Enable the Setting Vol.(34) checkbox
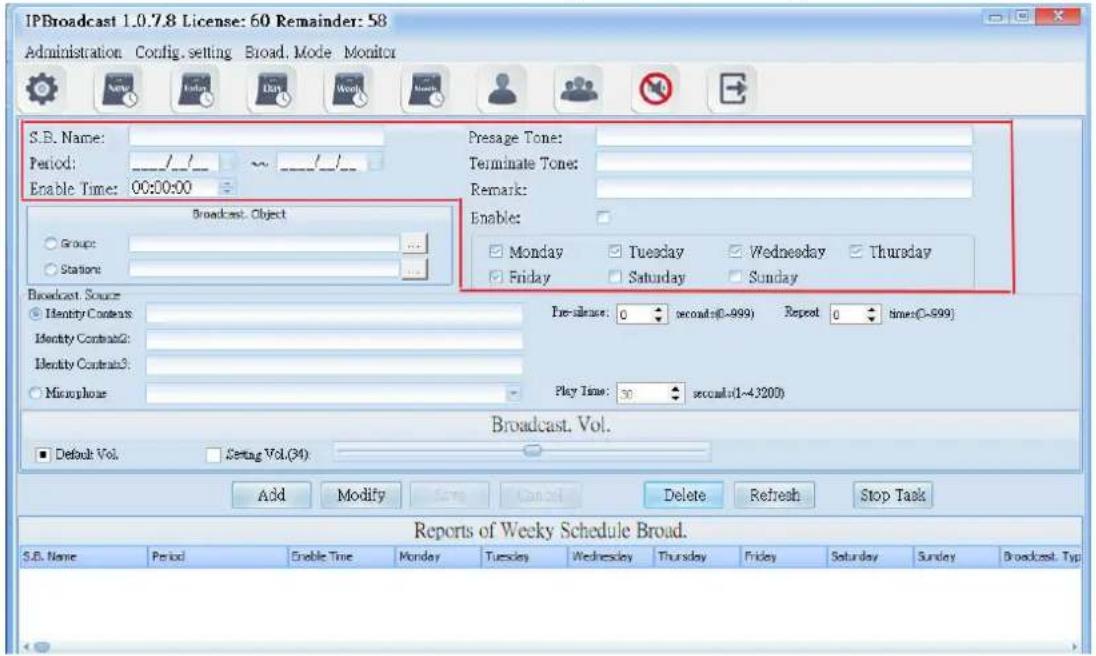Screen dimensions: 1096x656 click(x=213, y=455)
